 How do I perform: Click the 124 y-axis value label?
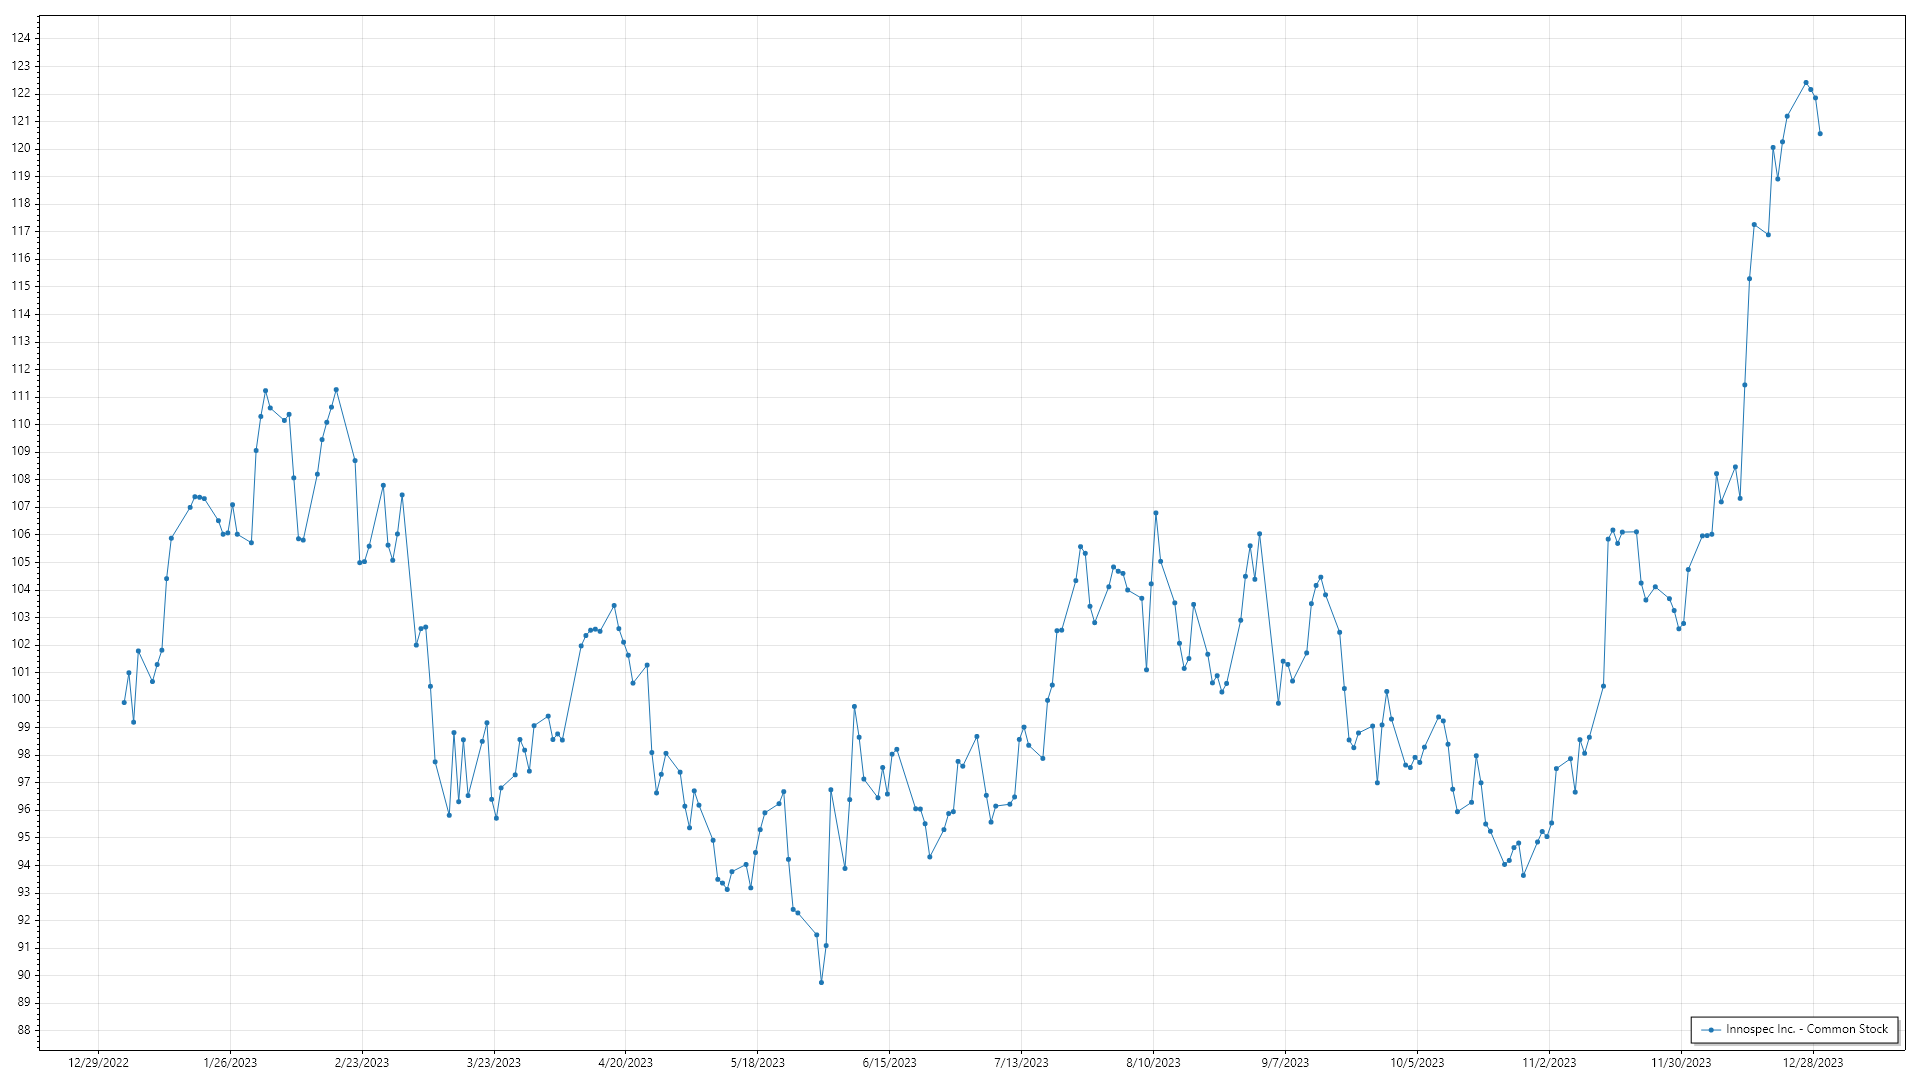click(x=21, y=38)
